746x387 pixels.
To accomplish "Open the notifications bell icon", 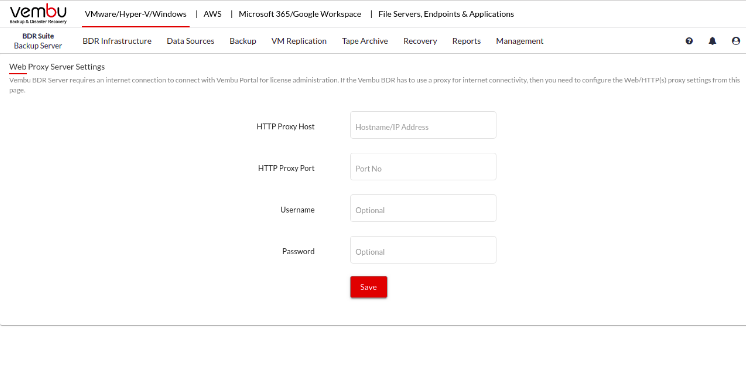I will [x=712, y=41].
